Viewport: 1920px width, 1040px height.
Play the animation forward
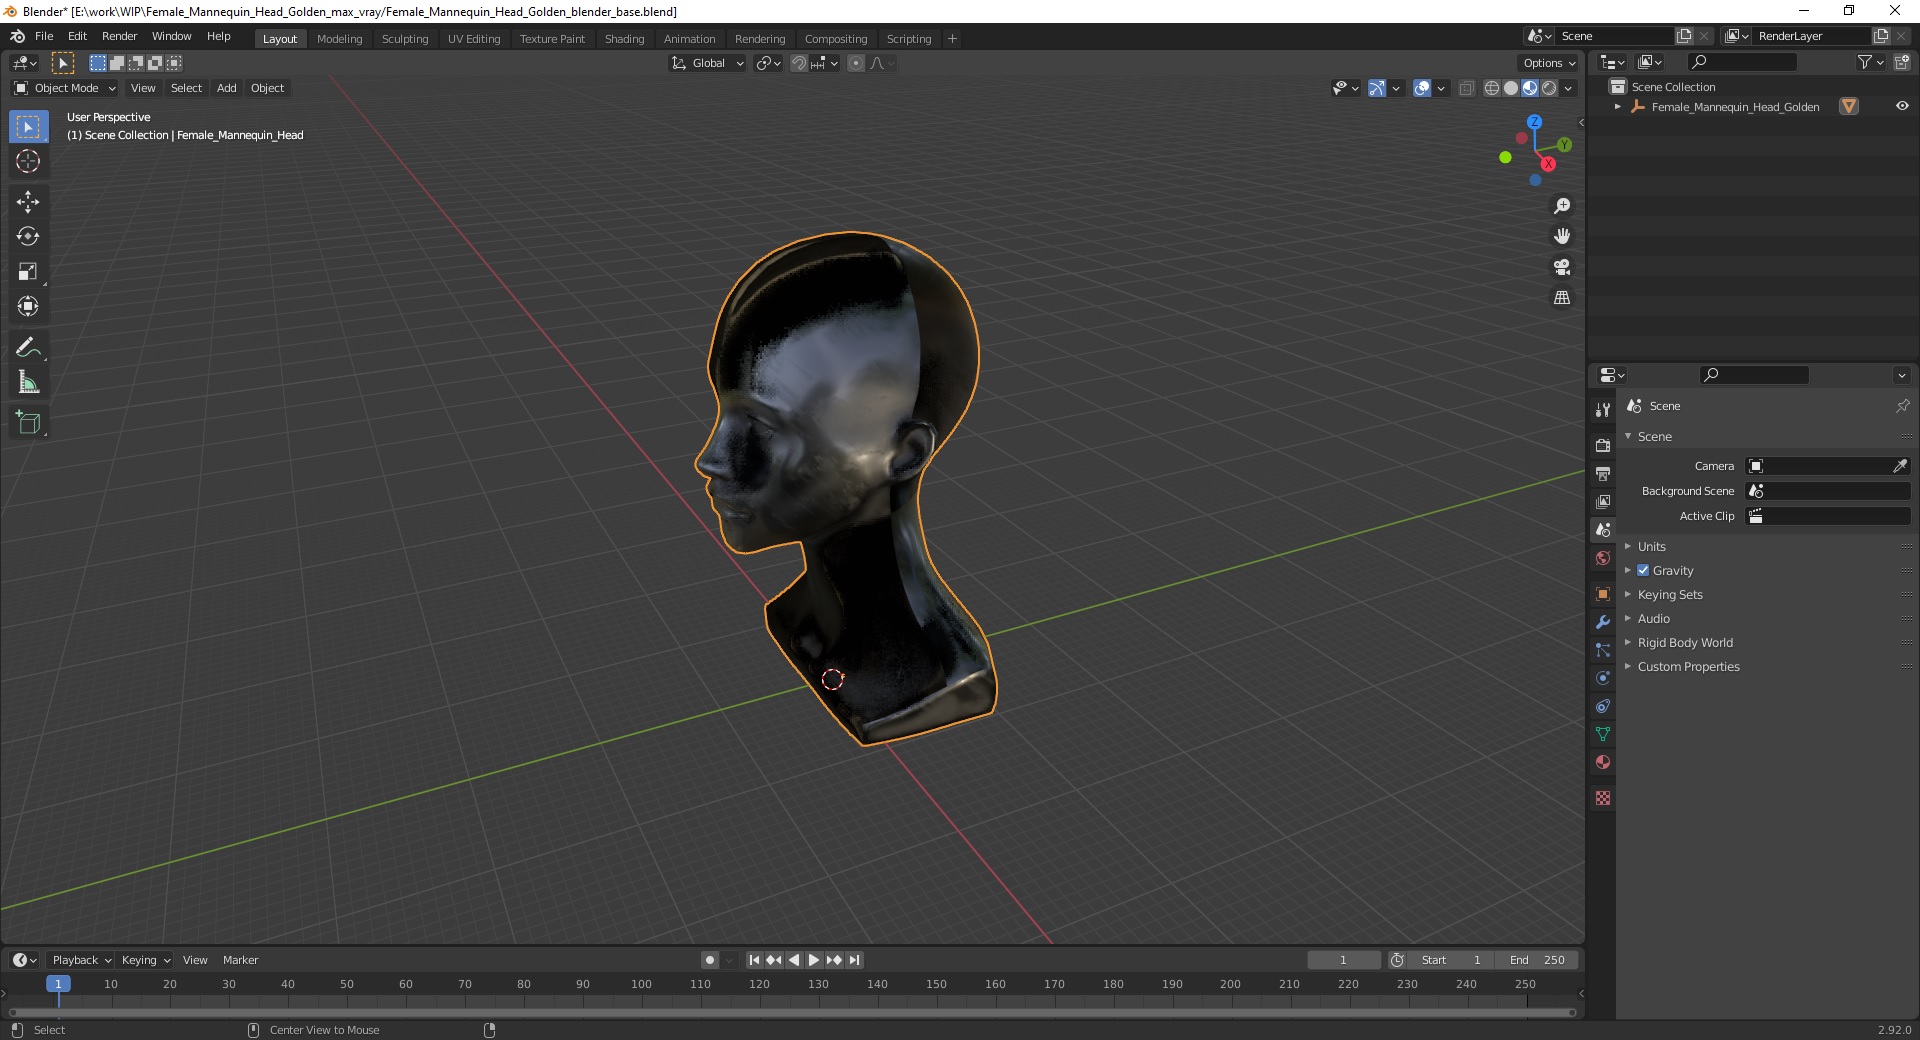tap(814, 960)
